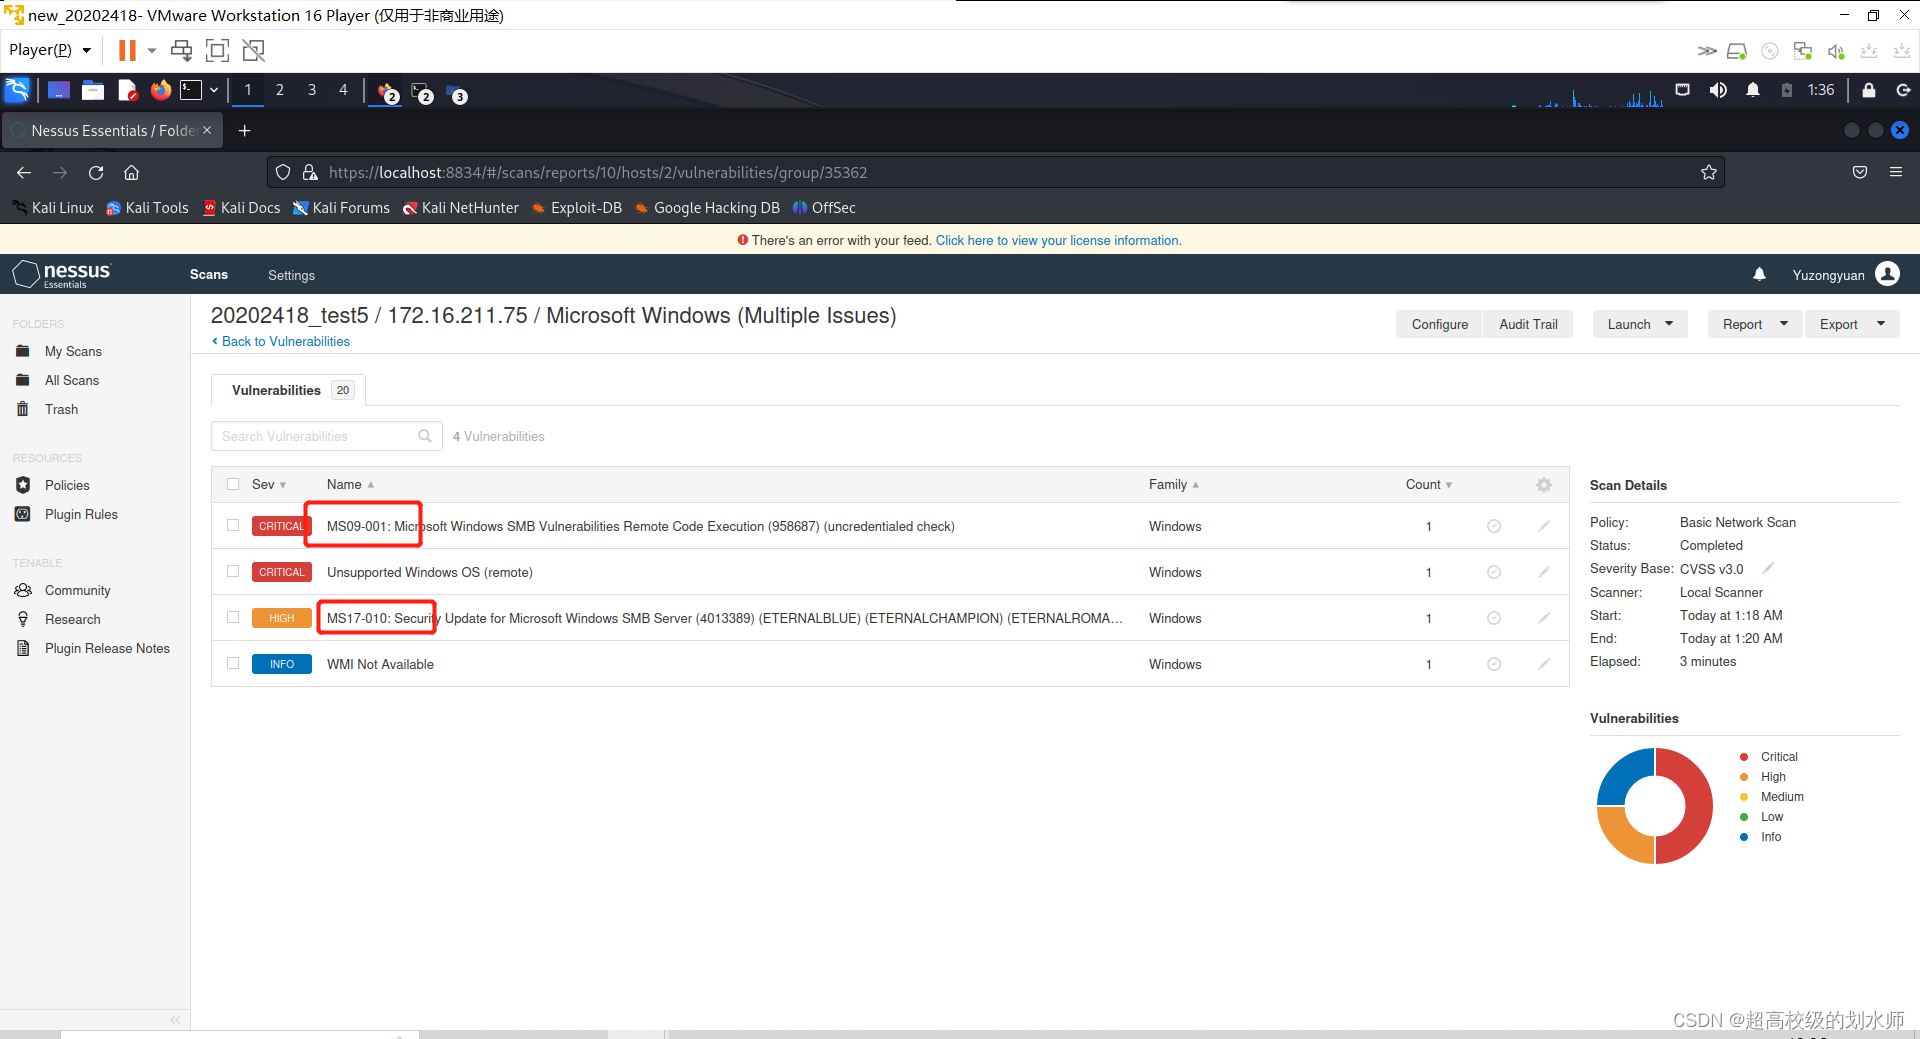Open file manager from Kali panel
The height and width of the screenshot is (1039, 1920).
(x=93, y=90)
